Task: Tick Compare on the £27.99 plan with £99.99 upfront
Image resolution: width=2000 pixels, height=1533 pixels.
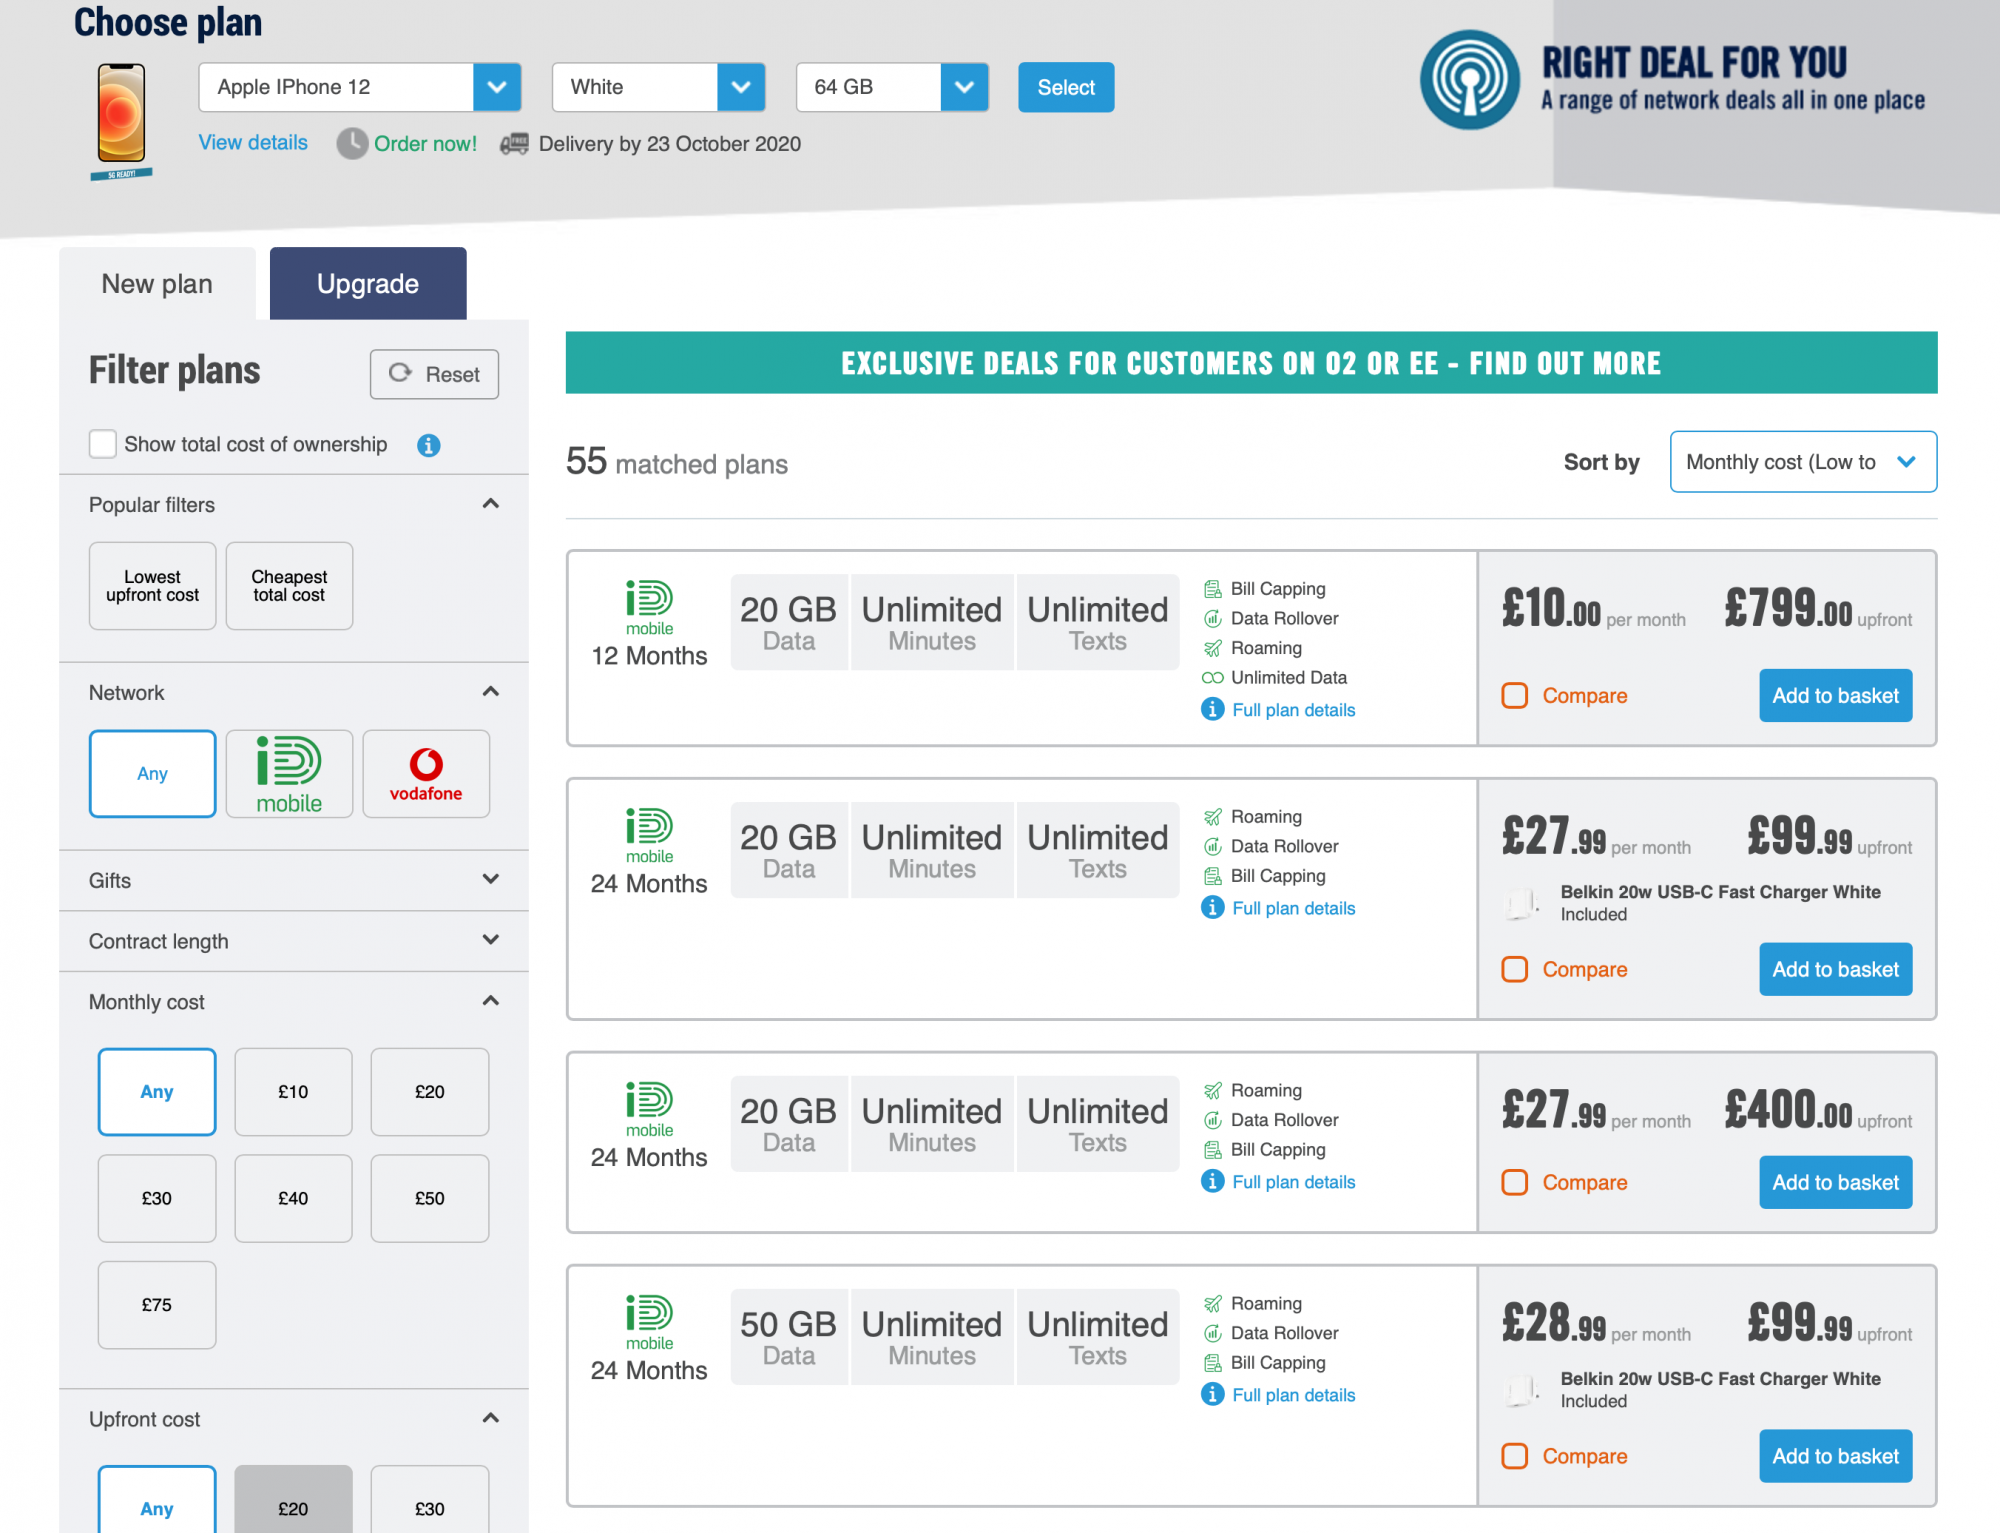Action: 1514,970
